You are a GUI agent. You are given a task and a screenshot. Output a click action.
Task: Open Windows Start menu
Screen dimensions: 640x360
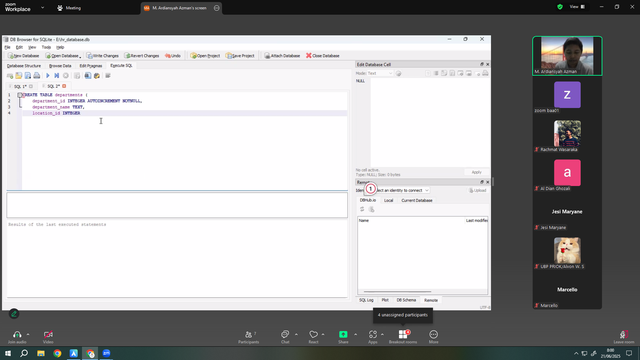coord(8,353)
